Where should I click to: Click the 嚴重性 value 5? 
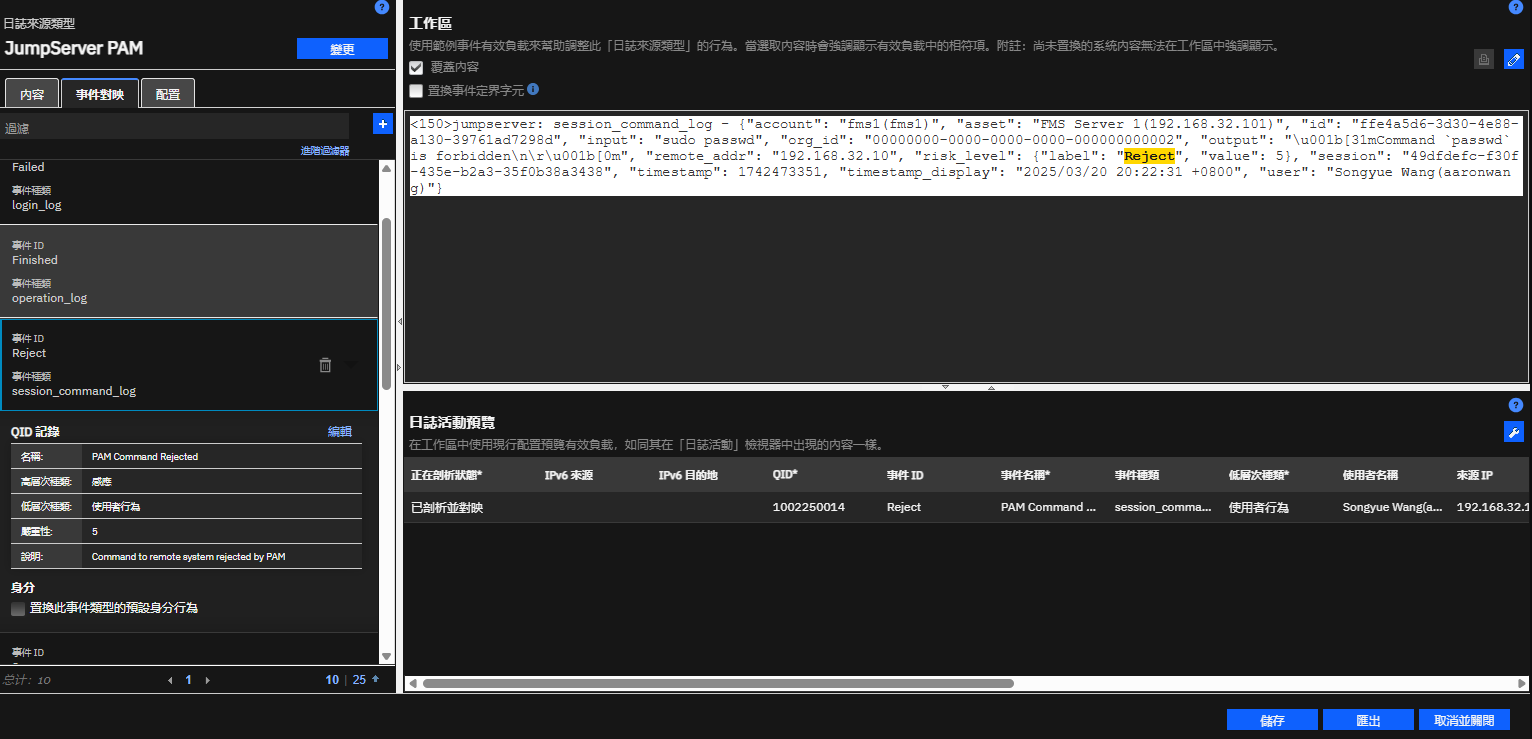point(95,531)
